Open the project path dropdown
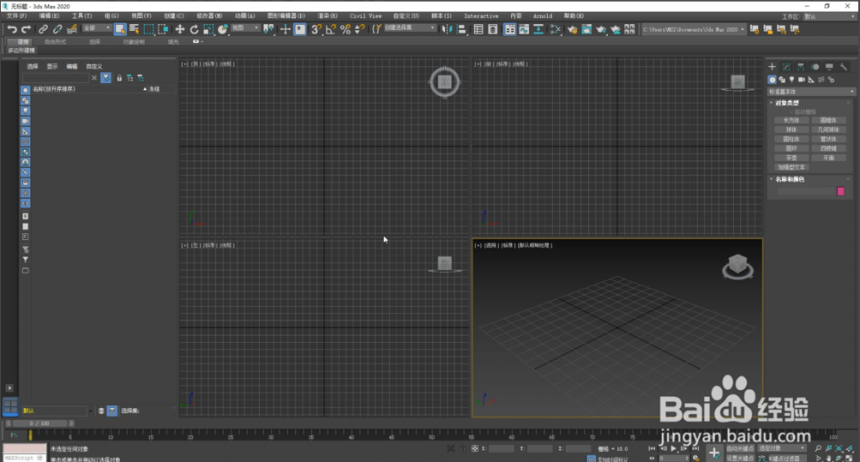 693,29
